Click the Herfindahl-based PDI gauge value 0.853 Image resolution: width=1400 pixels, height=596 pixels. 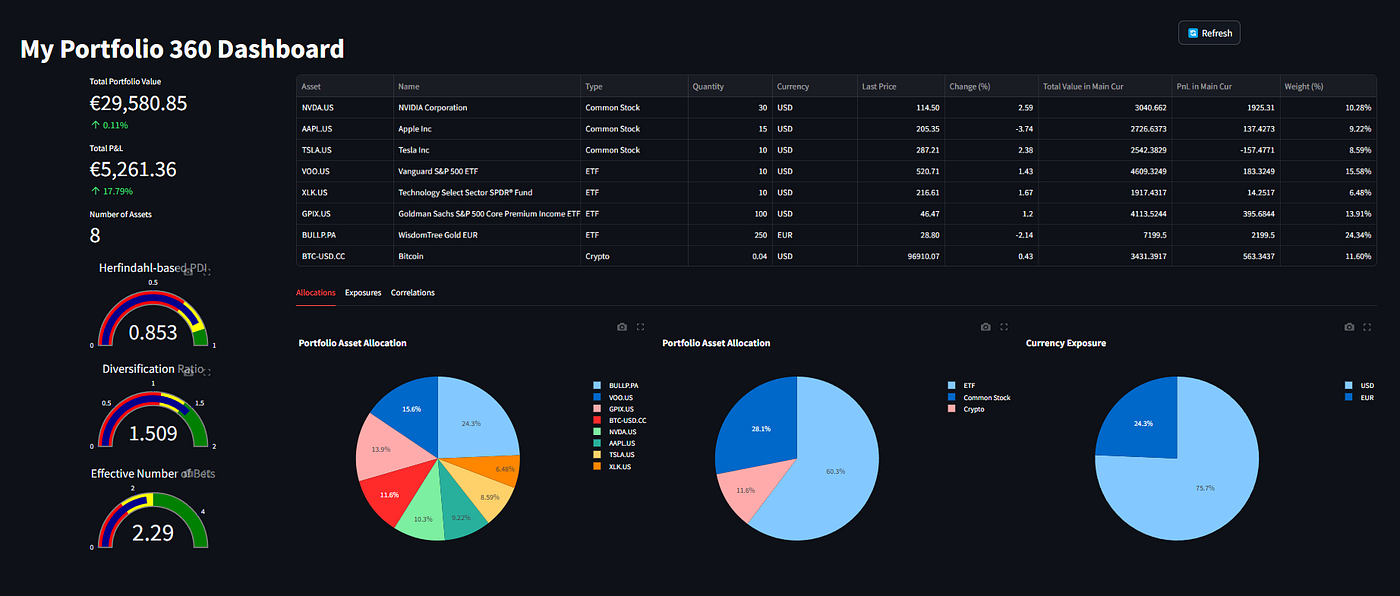pyautogui.click(x=153, y=333)
